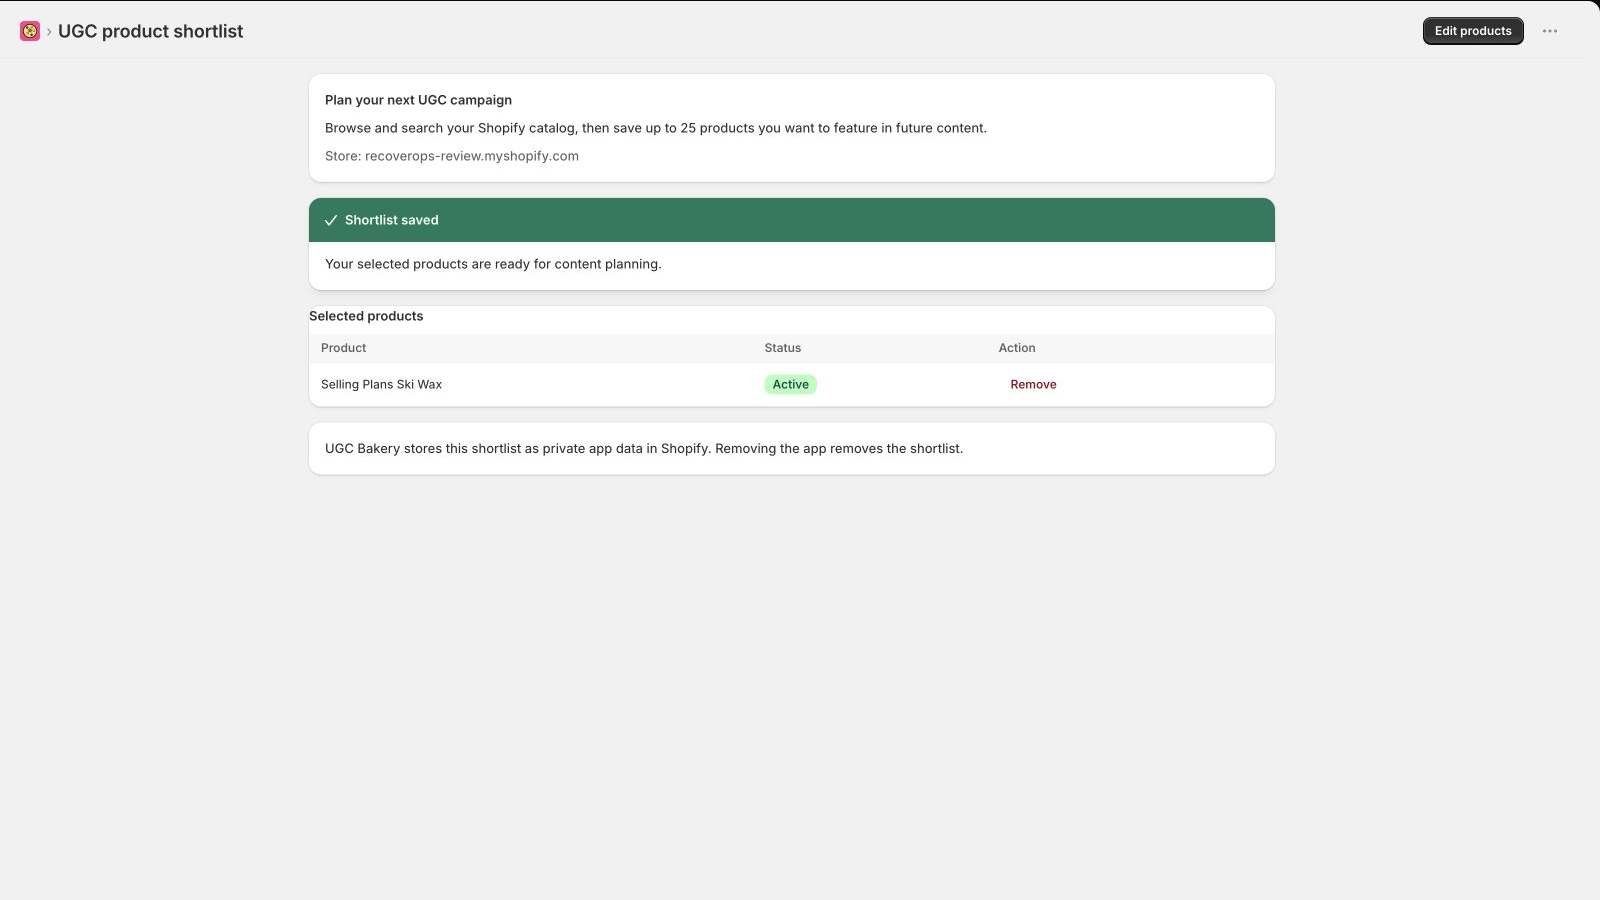Click the store URL recoverops-review.myshopify.com text
Screen dimensions: 1600x900
point(472,156)
